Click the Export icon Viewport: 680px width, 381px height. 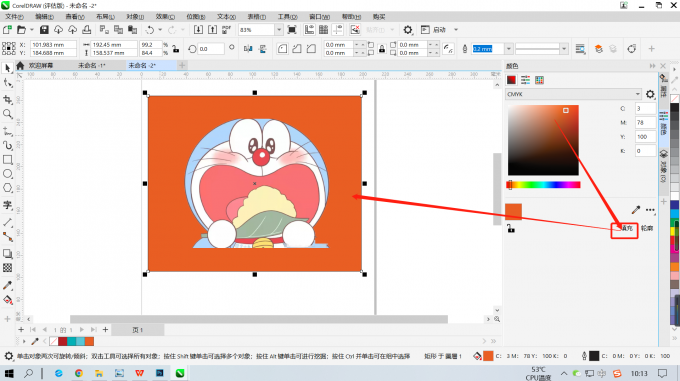click(x=212, y=29)
